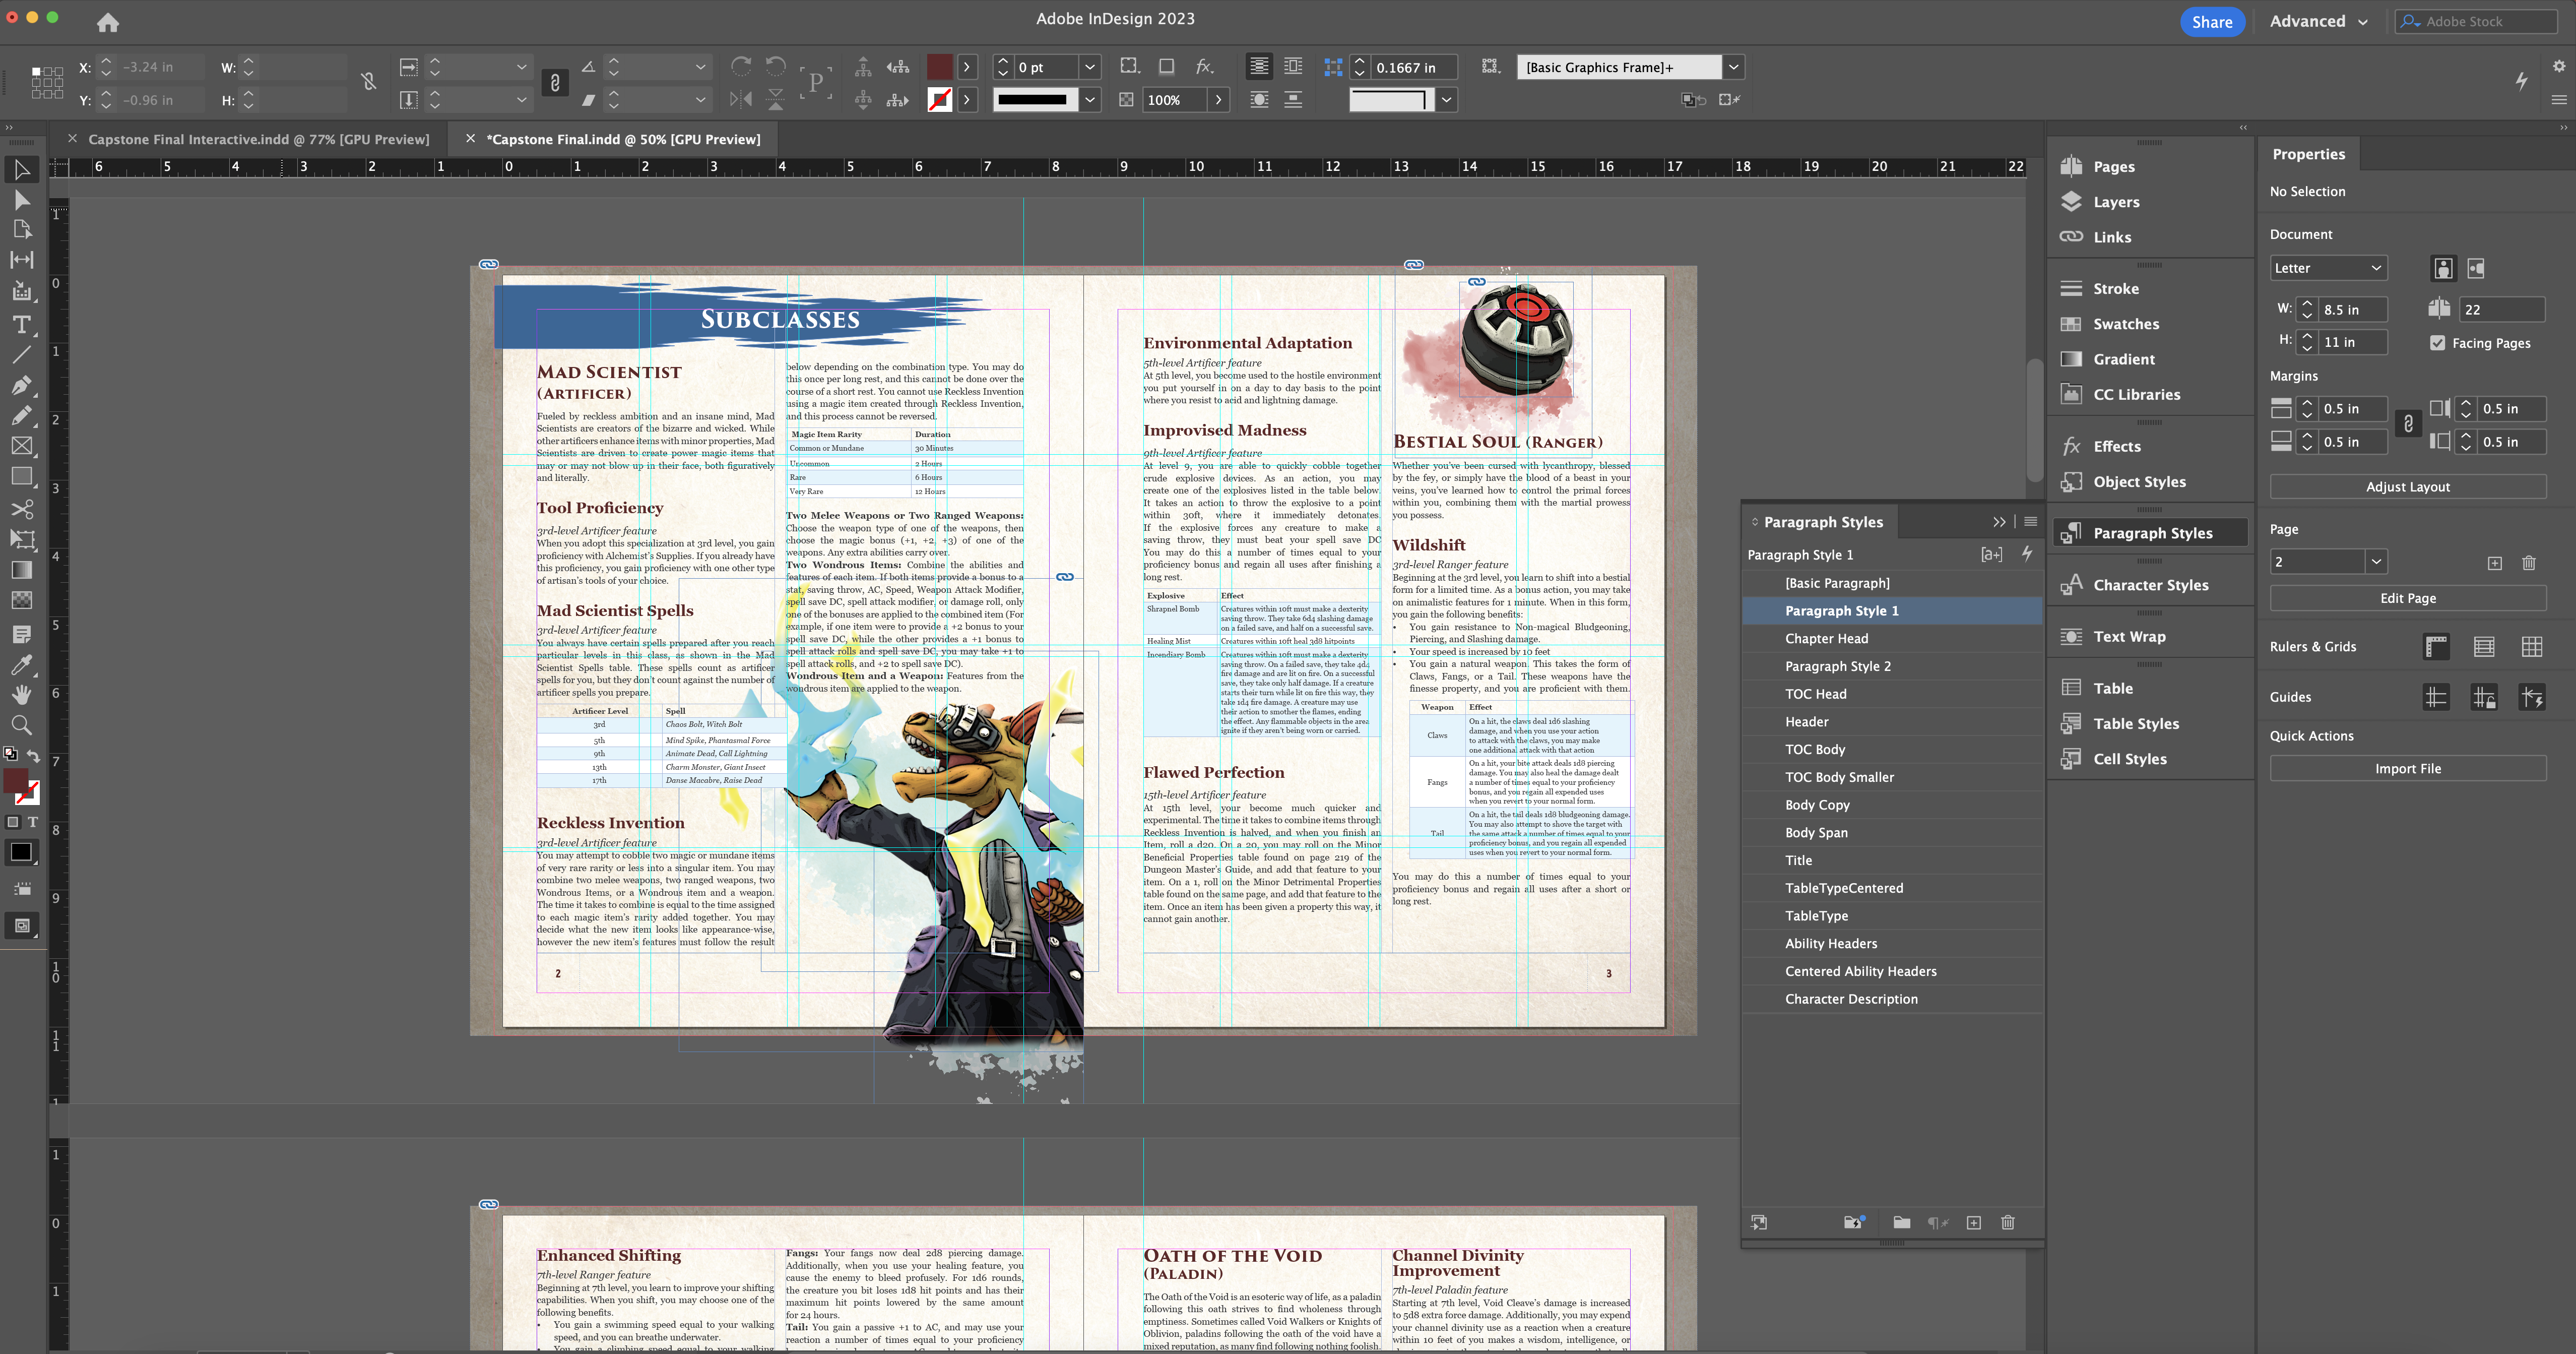Viewport: 2576px width, 1354px height.
Task: Open Character Styles panel entry
Action: [2150, 585]
